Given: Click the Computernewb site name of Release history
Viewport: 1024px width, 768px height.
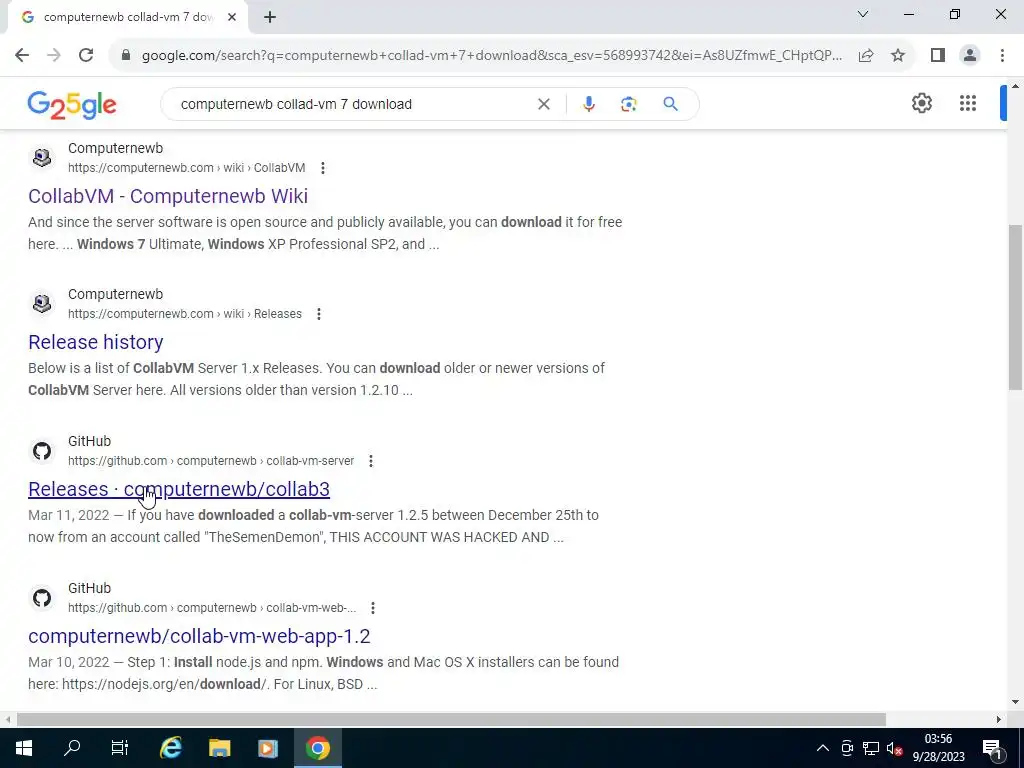Looking at the screenshot, I should 116,295.
